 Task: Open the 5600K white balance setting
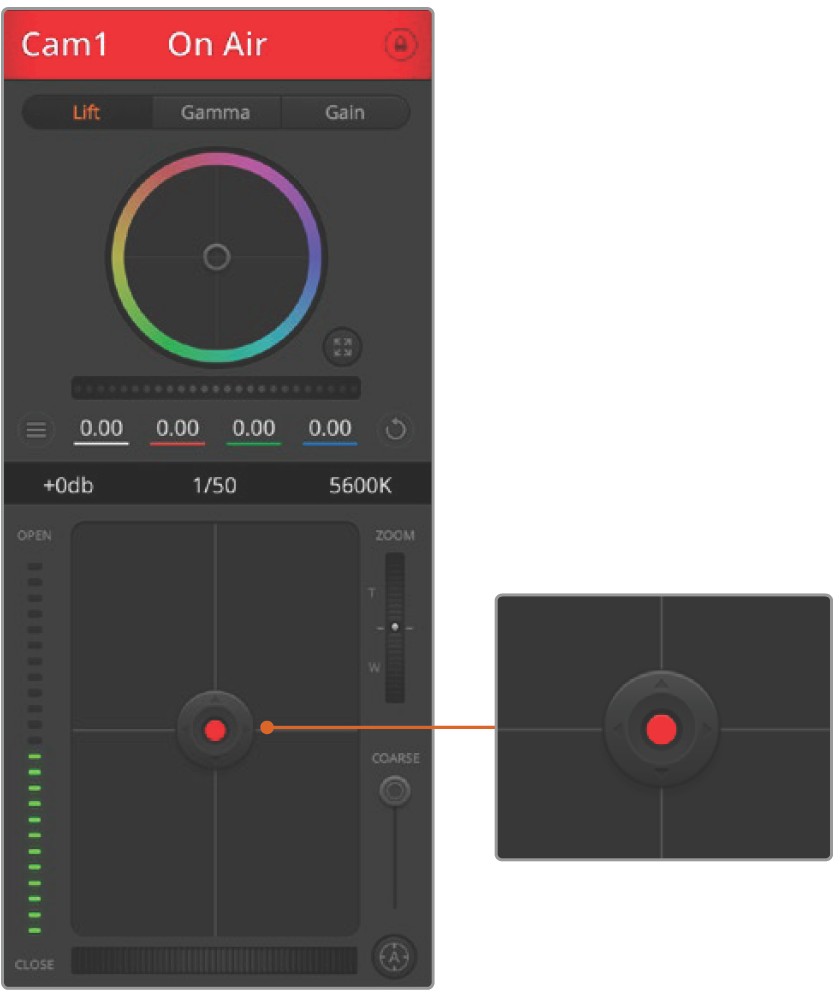(360, 487)
